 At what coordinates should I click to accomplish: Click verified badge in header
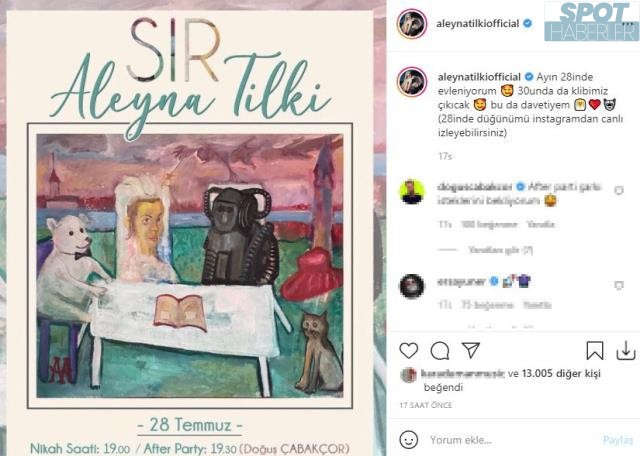(x=527, y=23)
